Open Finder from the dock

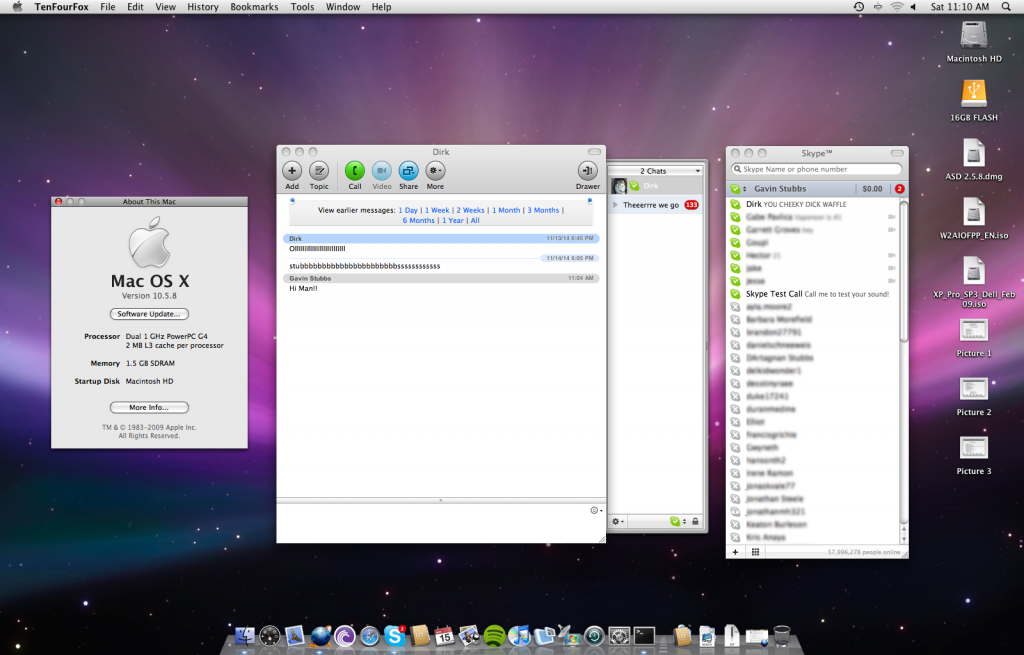coord(244,635)
